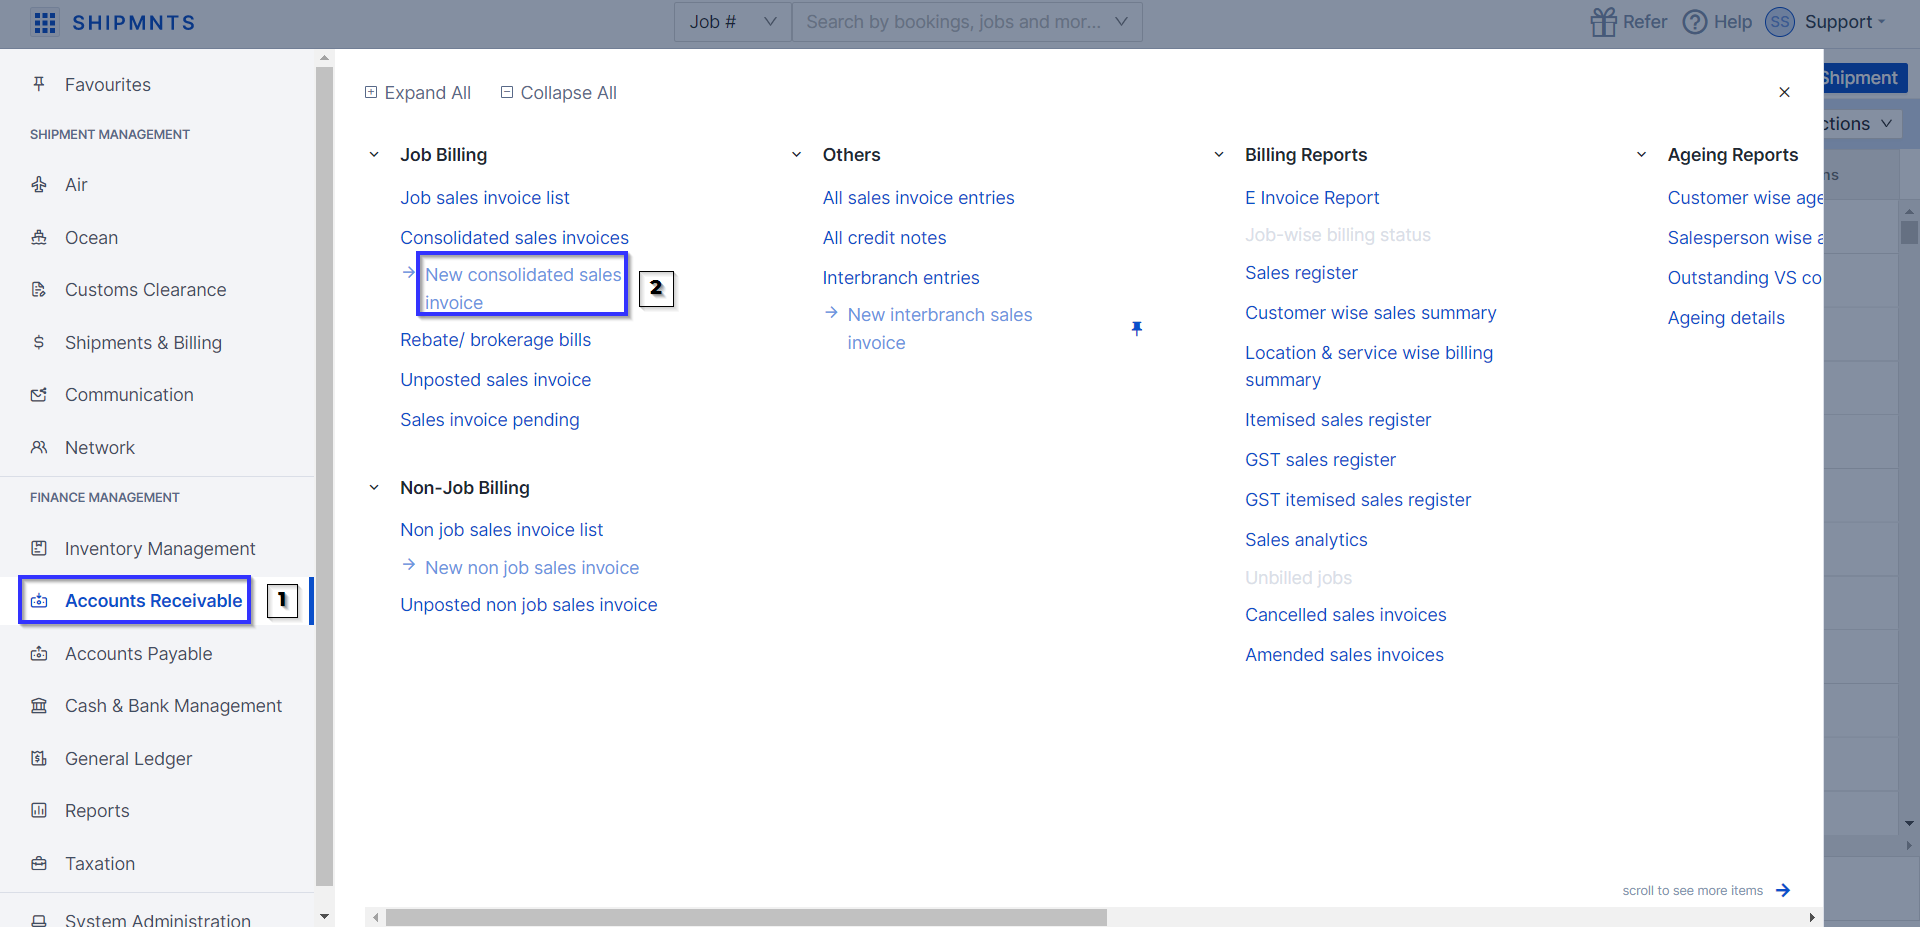
Task: Click the Help question mark icon
Action: pos(1694,22)
